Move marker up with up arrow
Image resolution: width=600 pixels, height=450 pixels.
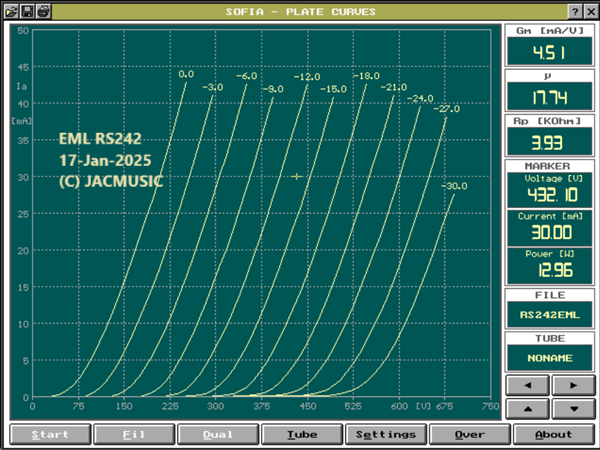click(x=528, y=409)
